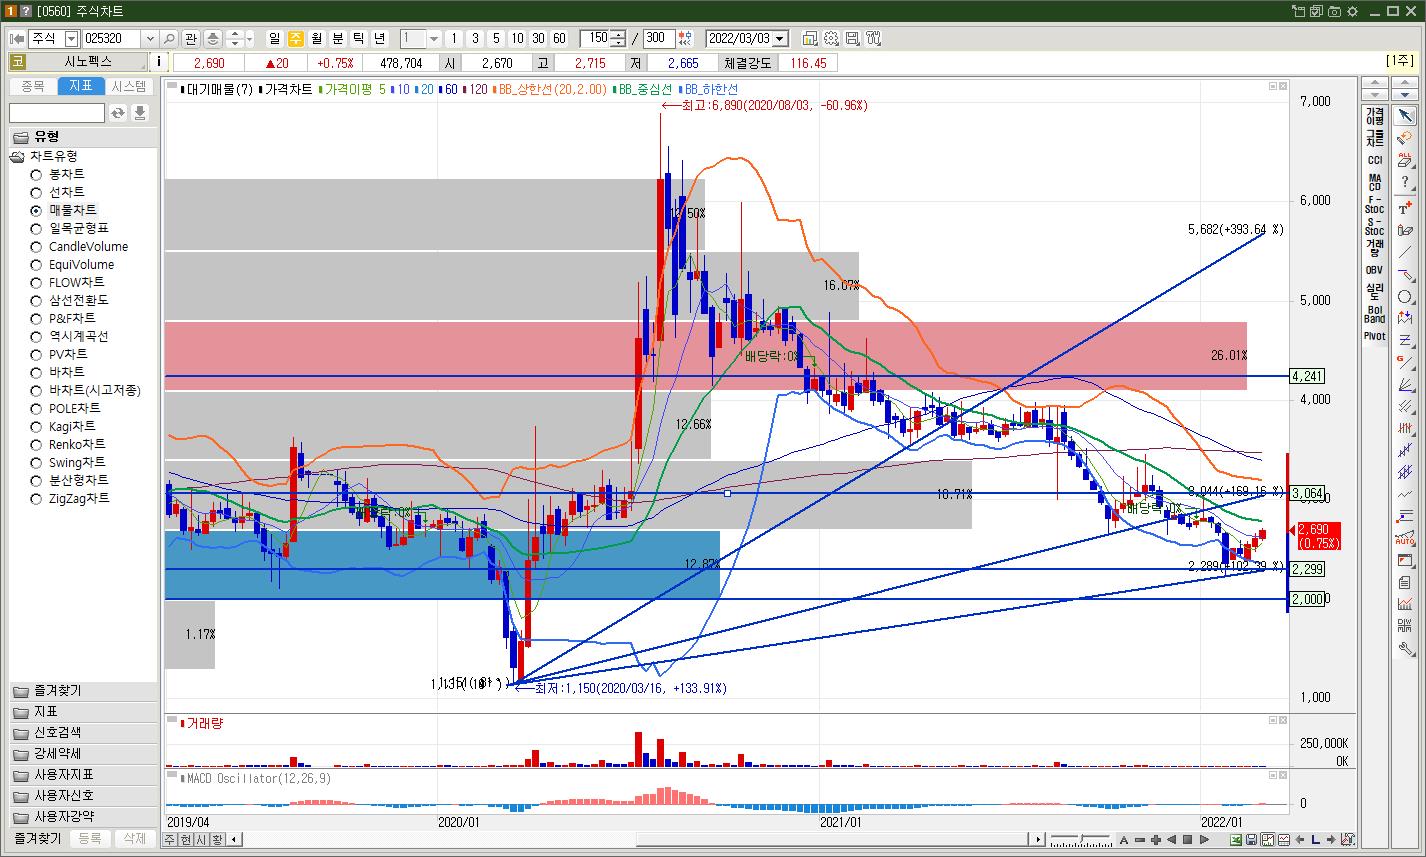Click the bottom 즐겨찾기 button
Image resolution: width=1426 pixels, height=857 pixels.
coord(38,839)
